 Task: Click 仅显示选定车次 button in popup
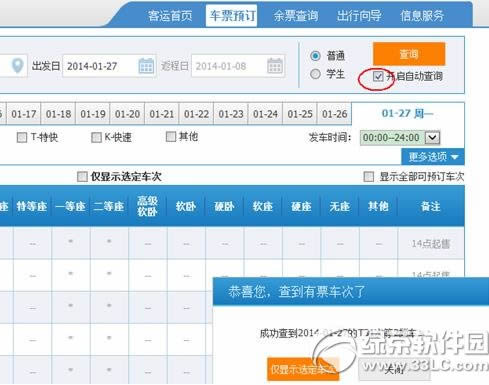[x=303, y=369]
